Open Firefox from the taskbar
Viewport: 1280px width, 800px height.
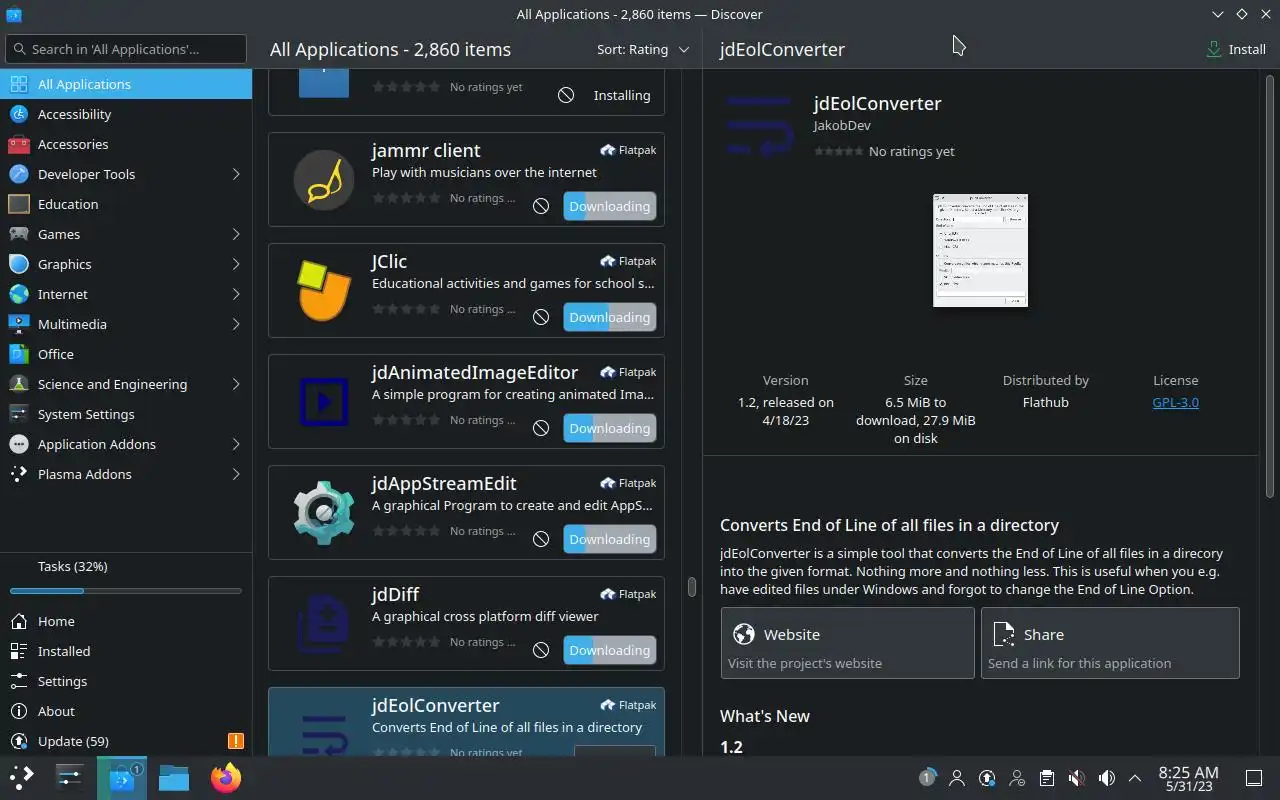(x=226, y=778)
